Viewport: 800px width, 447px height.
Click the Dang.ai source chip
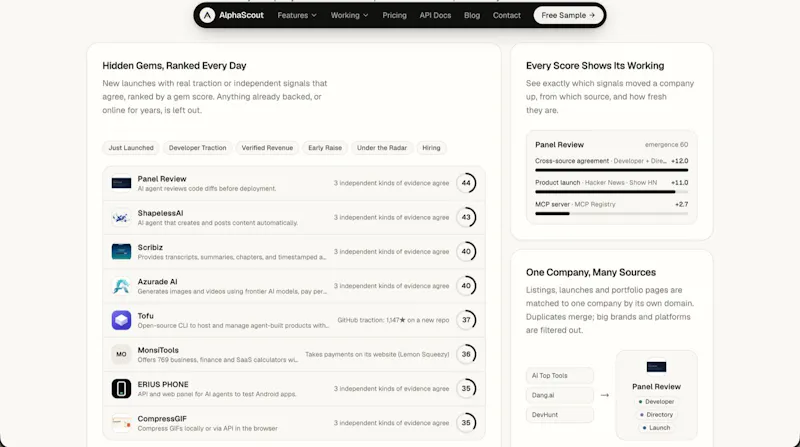pyautogui.click(x=560, y=395)
